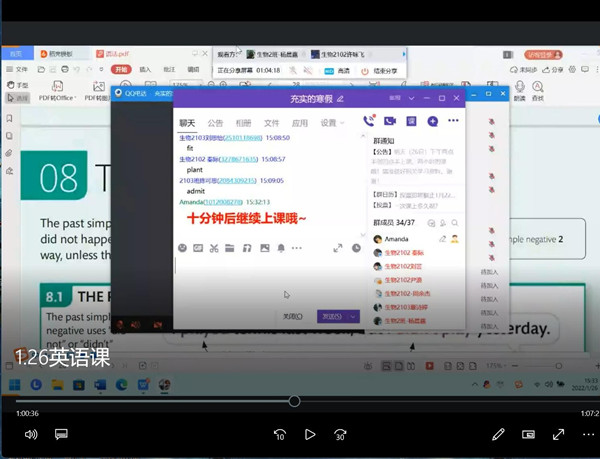
Task: Skip forward 30 seconds
Action: (340, 434)
